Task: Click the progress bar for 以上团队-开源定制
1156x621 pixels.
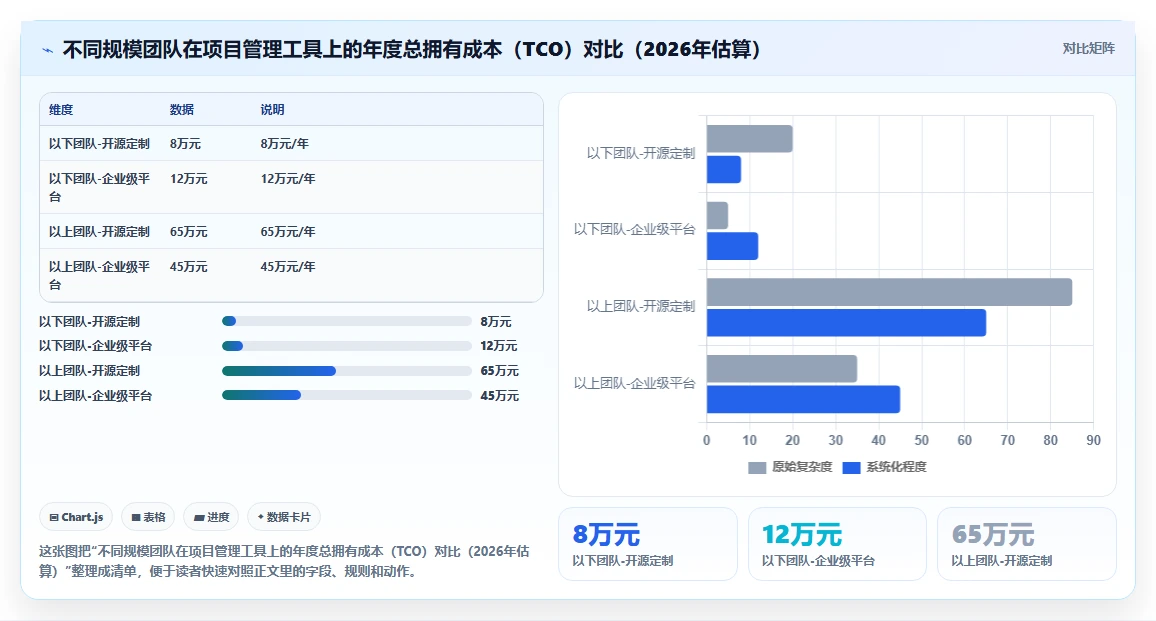Action: pos(347,371)
